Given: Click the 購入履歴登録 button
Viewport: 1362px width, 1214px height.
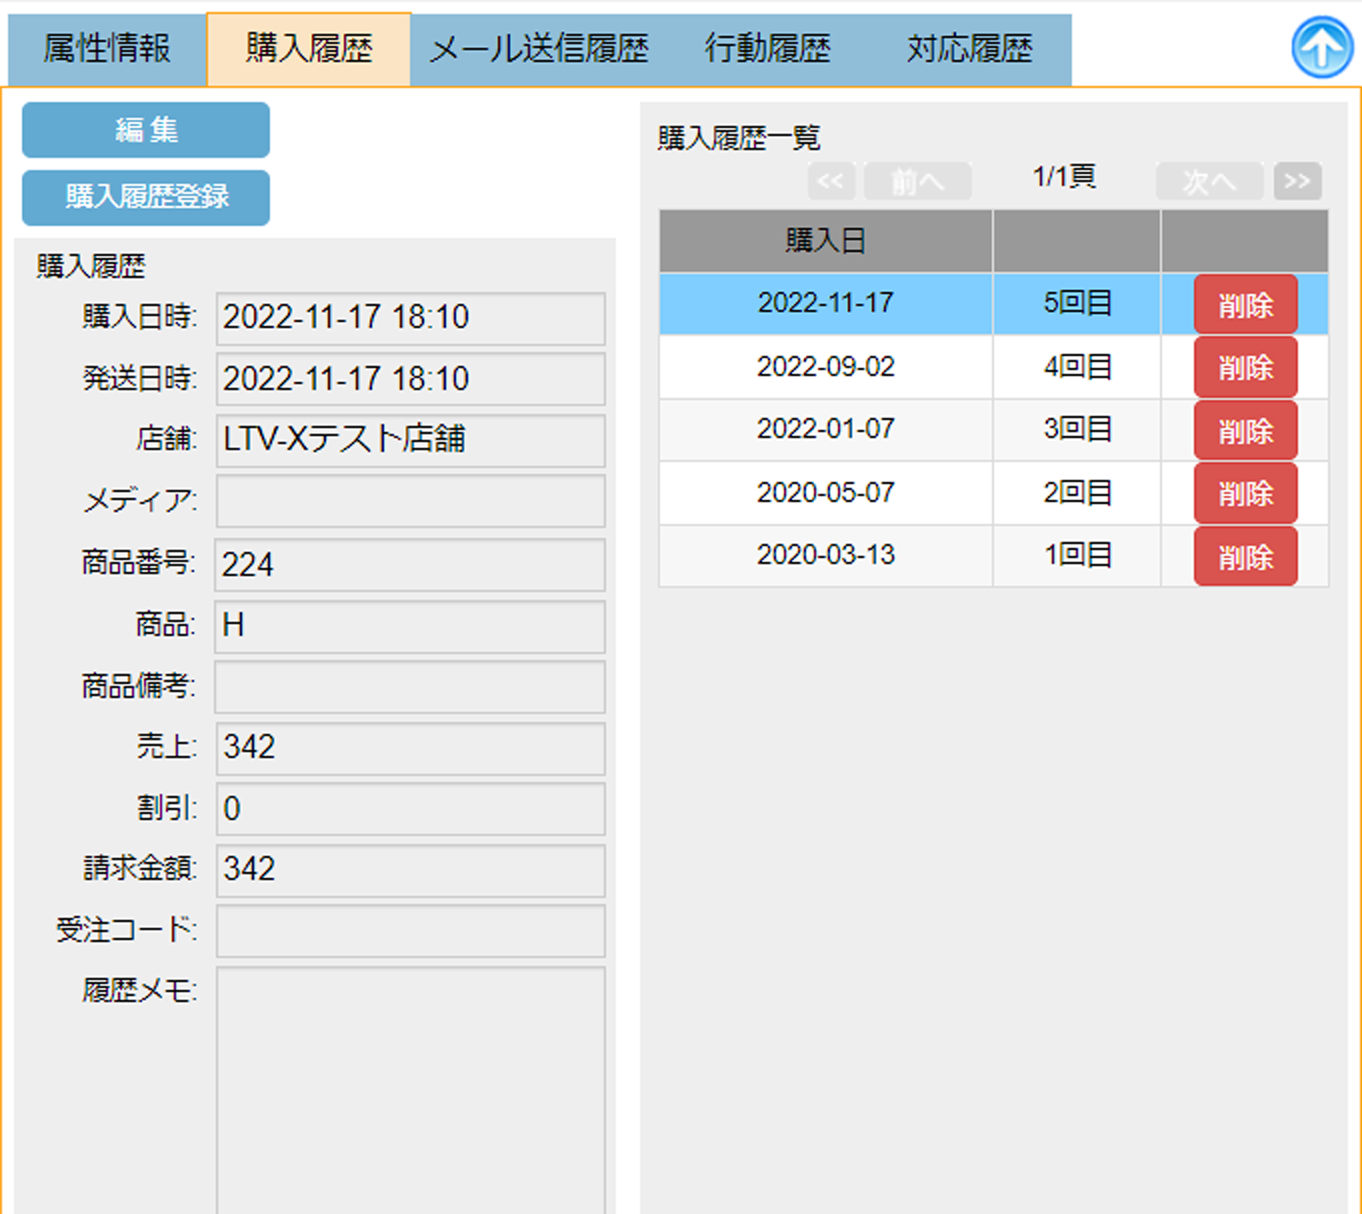Looking at the screenshot, I should (x=146, y=197).
